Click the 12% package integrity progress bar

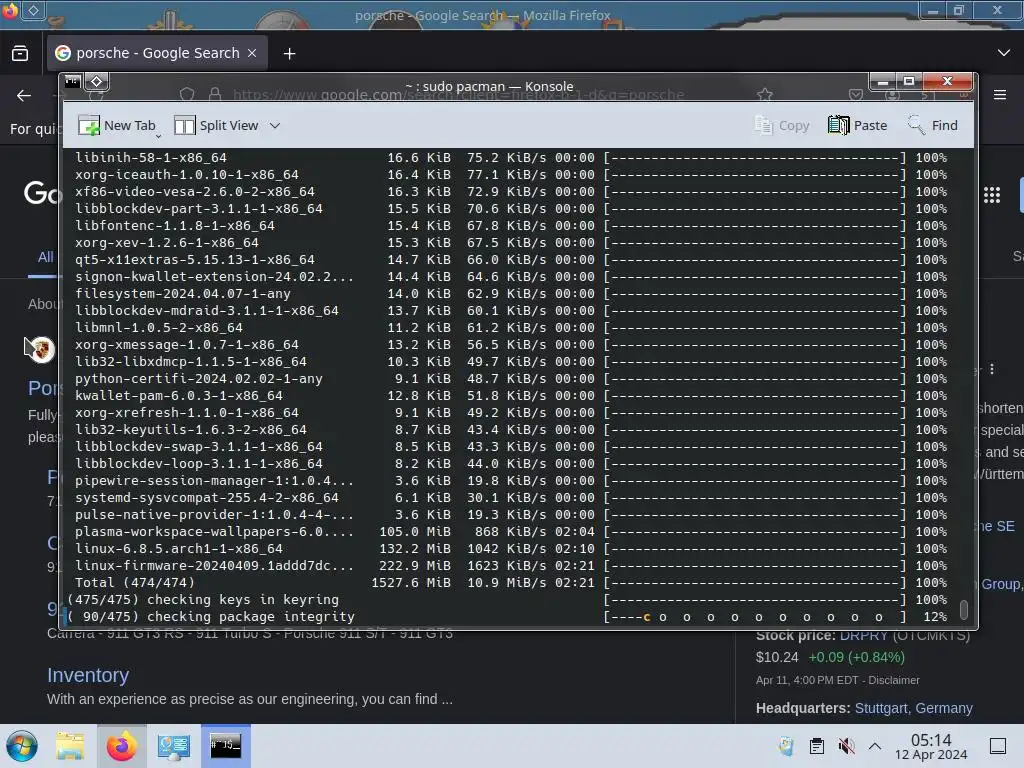[756, 616]
